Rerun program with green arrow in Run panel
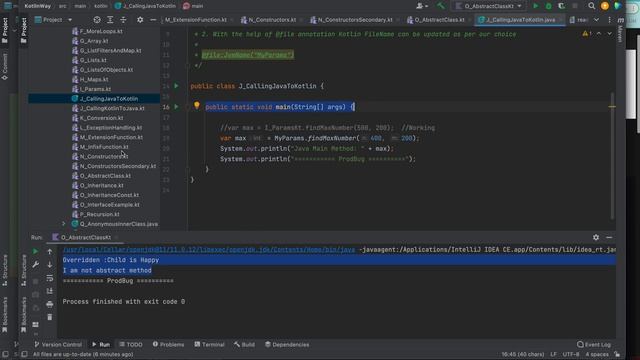Viewport: 640px width, 360px height. 36,251
